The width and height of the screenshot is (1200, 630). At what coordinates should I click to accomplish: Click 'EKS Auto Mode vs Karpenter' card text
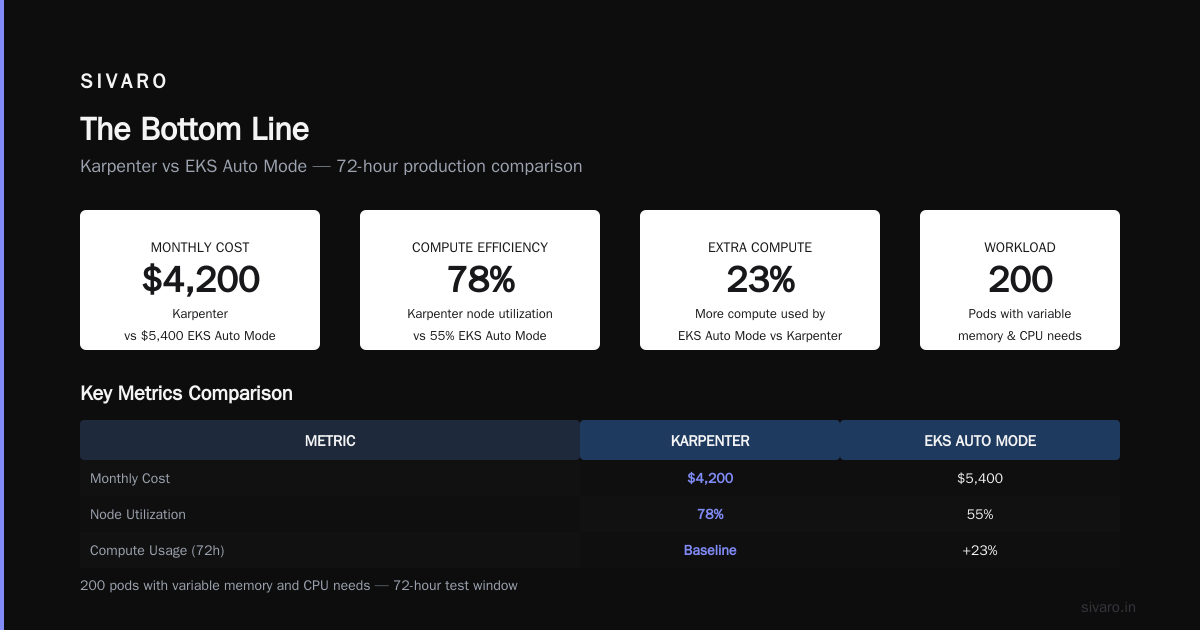coord(760,336)
